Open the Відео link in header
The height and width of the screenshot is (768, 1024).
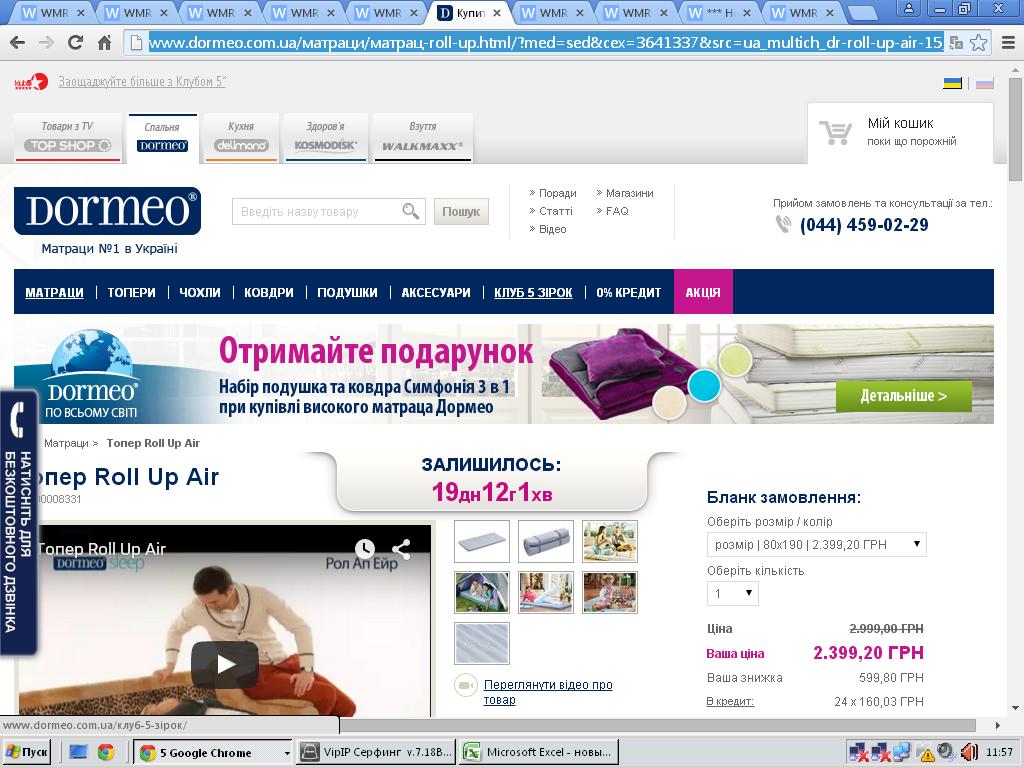552,229
